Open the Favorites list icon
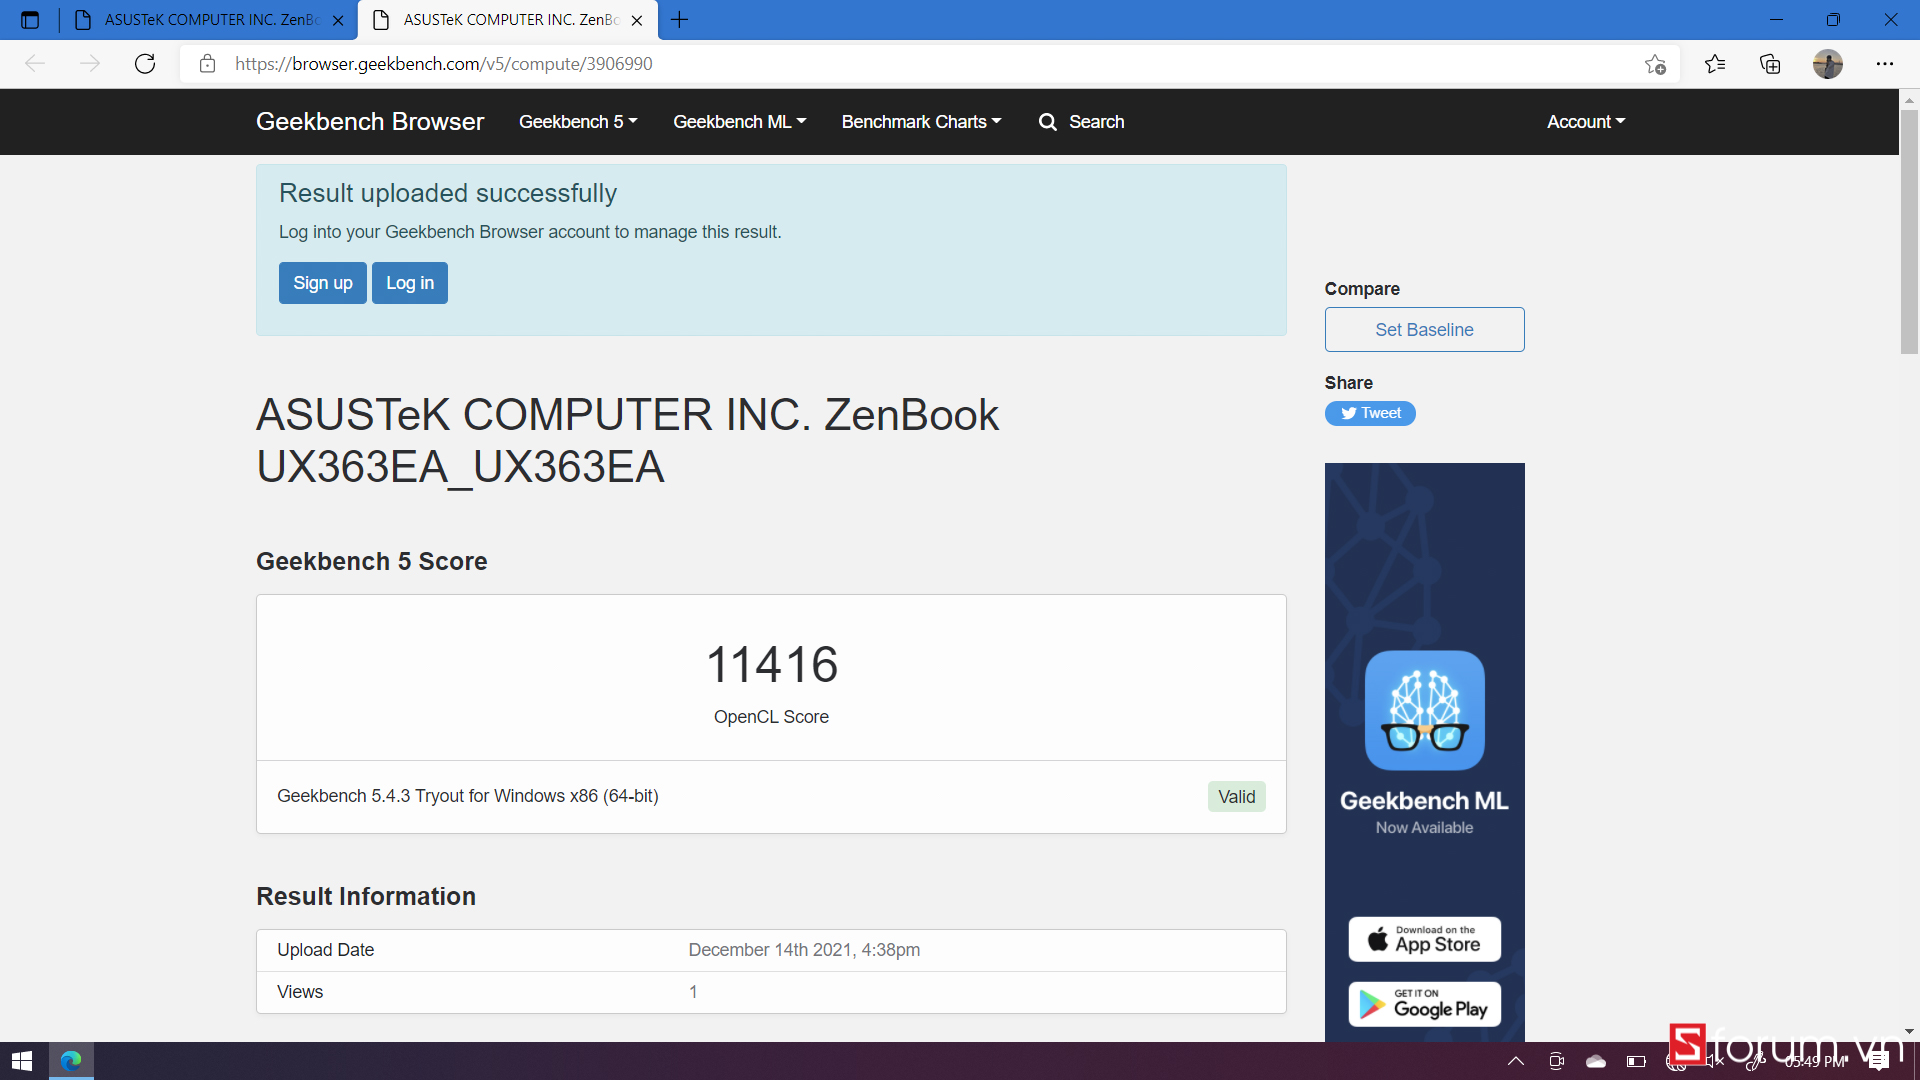 pos(1715,64)
